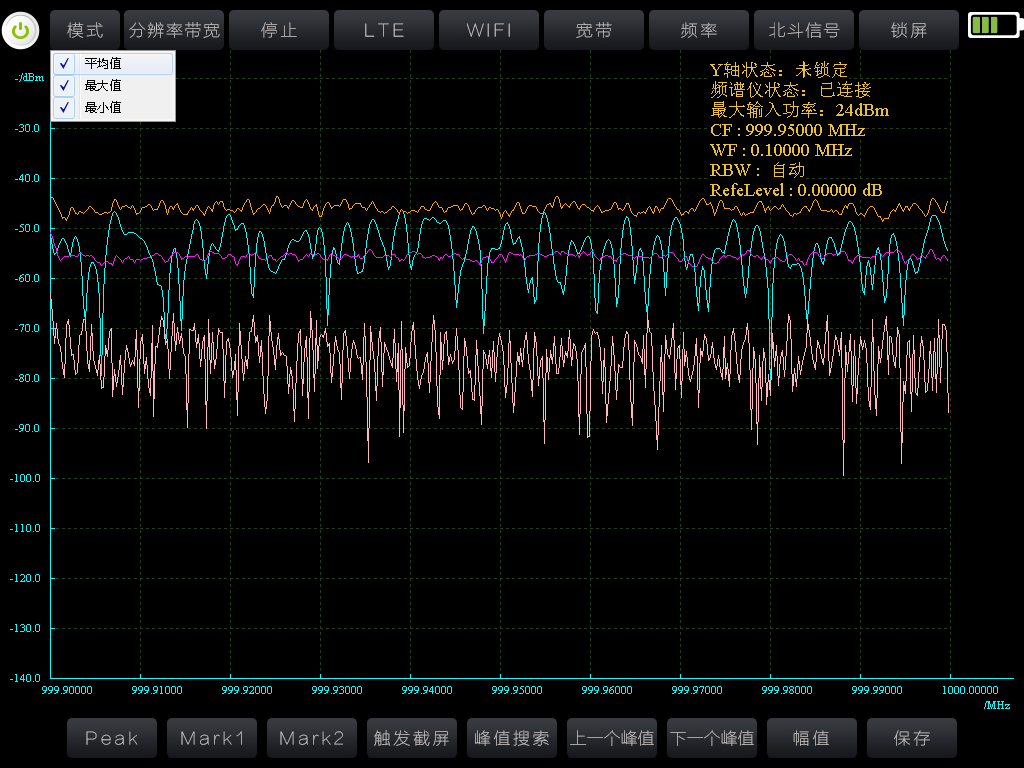Open the 模式 mode menu
1024x768 pixels.
[x=85, y=30]
